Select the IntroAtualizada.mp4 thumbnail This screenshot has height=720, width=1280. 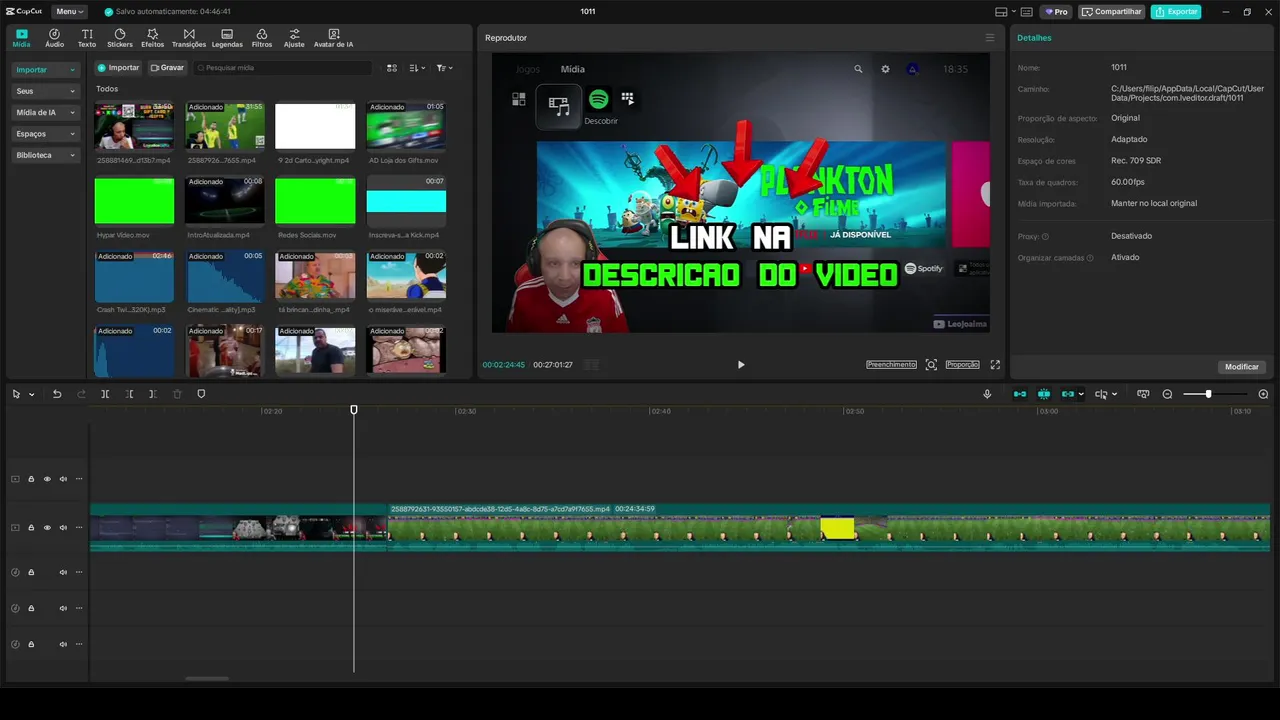click(225, 200)
